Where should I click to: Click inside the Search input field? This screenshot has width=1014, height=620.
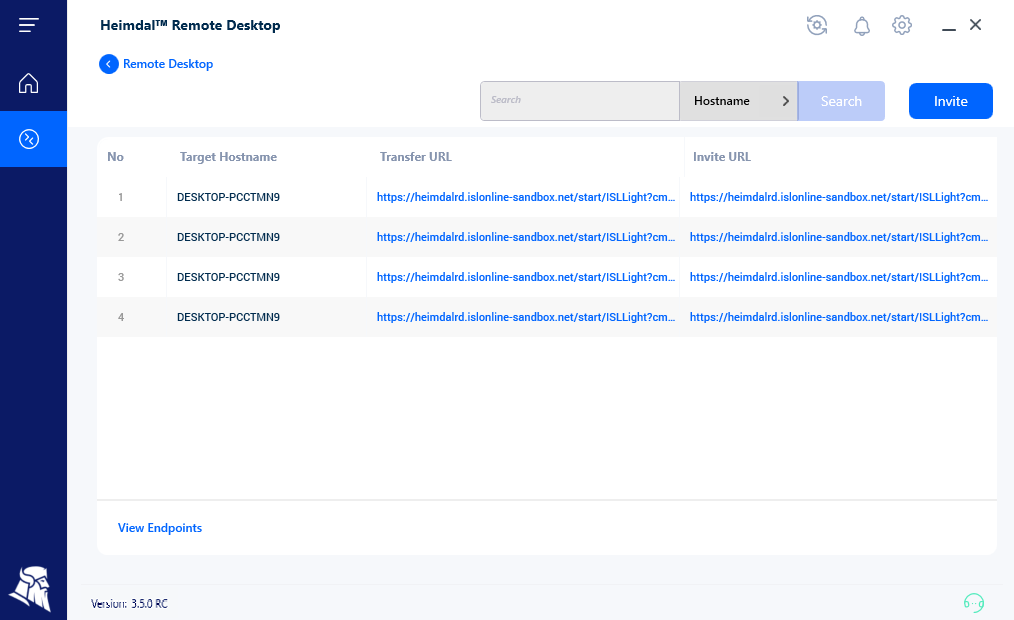point(579,101)
